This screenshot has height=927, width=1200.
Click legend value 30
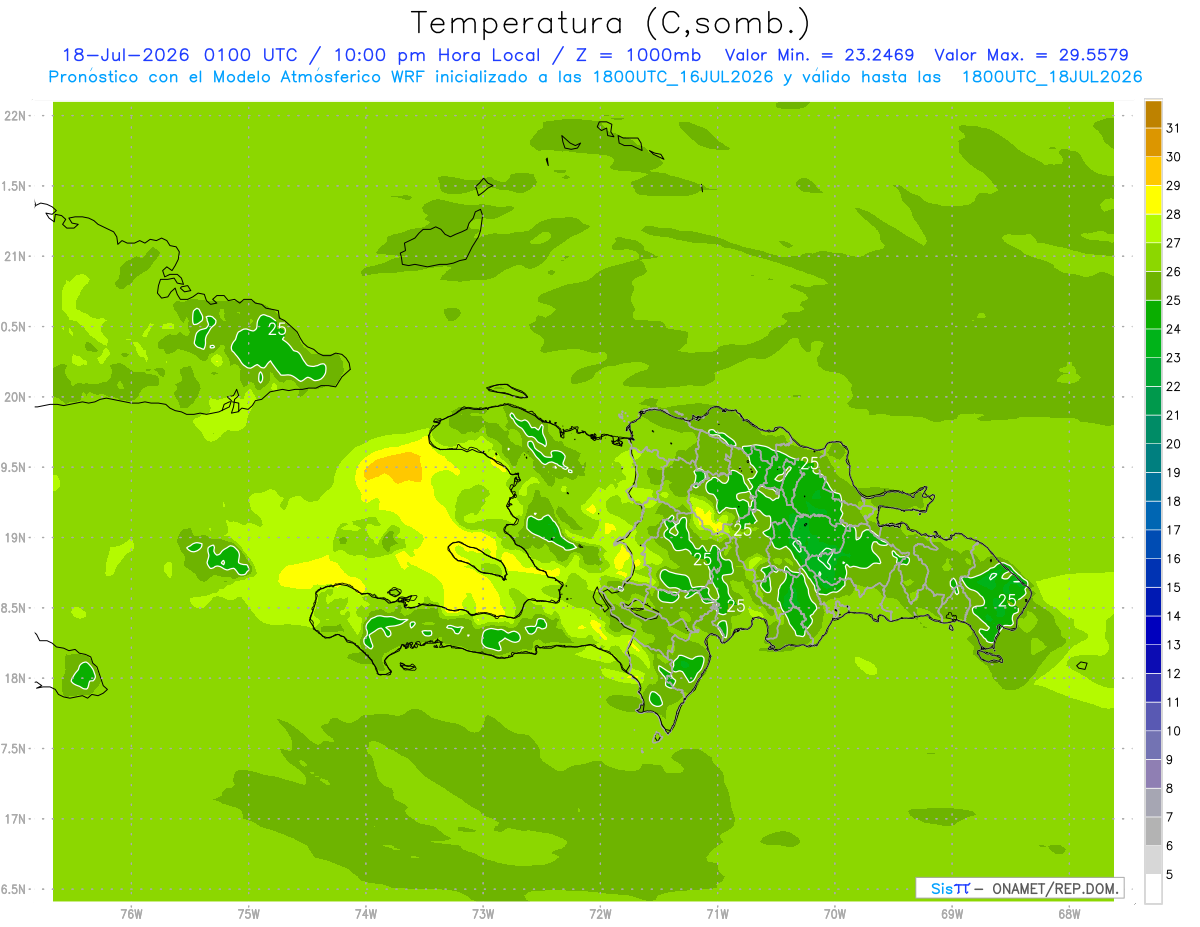1174,157
